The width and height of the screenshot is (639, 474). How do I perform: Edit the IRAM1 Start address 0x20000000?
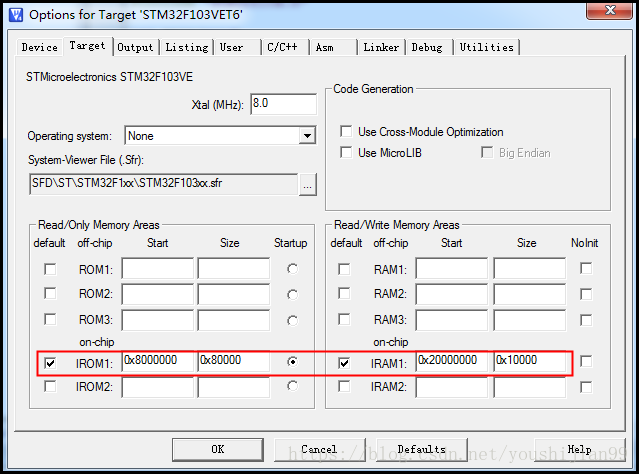click(x=452, y=361)
